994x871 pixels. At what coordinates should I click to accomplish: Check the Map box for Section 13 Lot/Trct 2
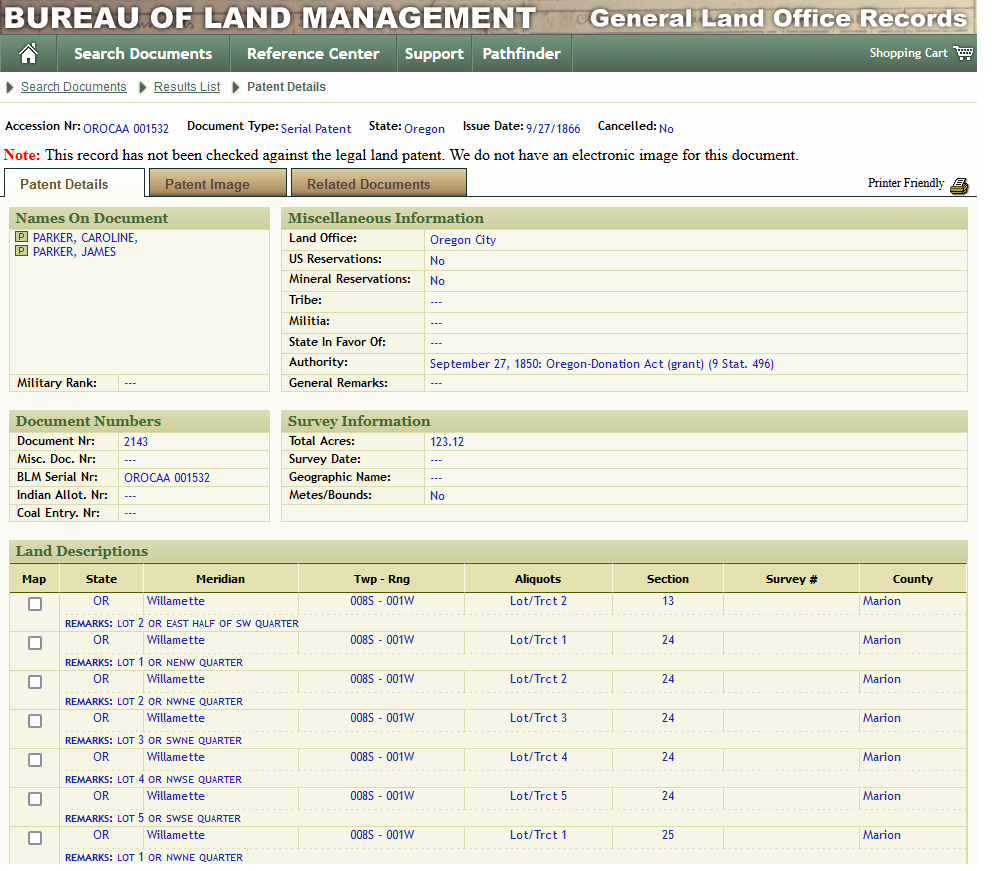tap(35, 604)
